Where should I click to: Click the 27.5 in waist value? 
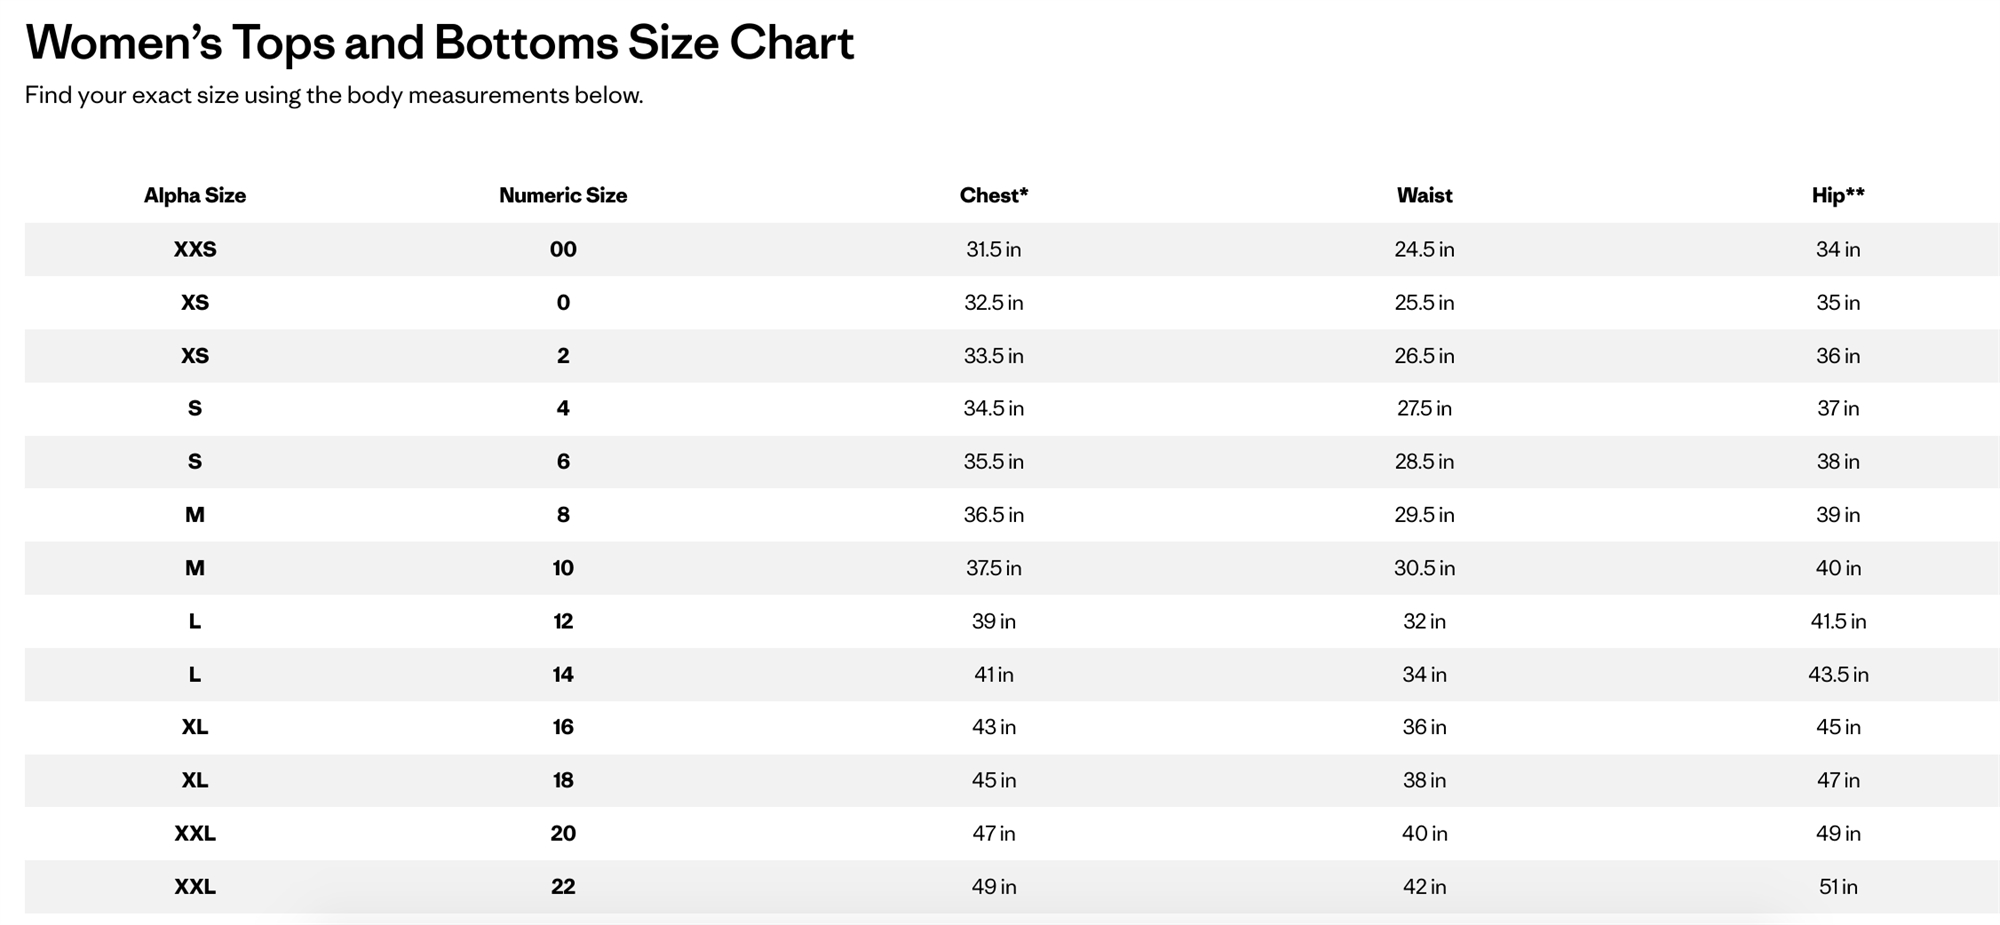(1424, 408)
